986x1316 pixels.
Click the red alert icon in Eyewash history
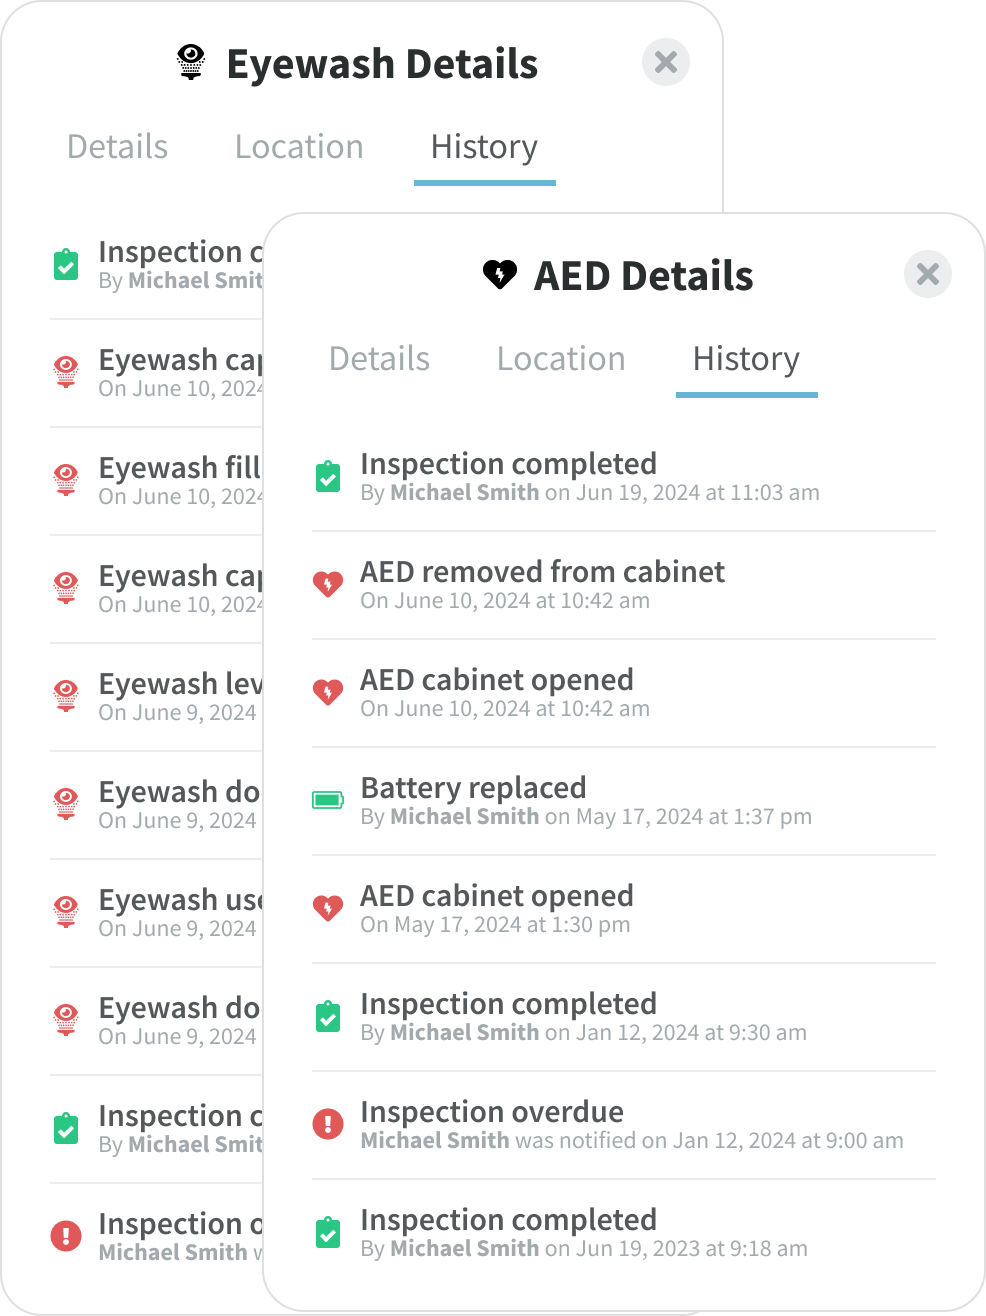(66, 1236)
